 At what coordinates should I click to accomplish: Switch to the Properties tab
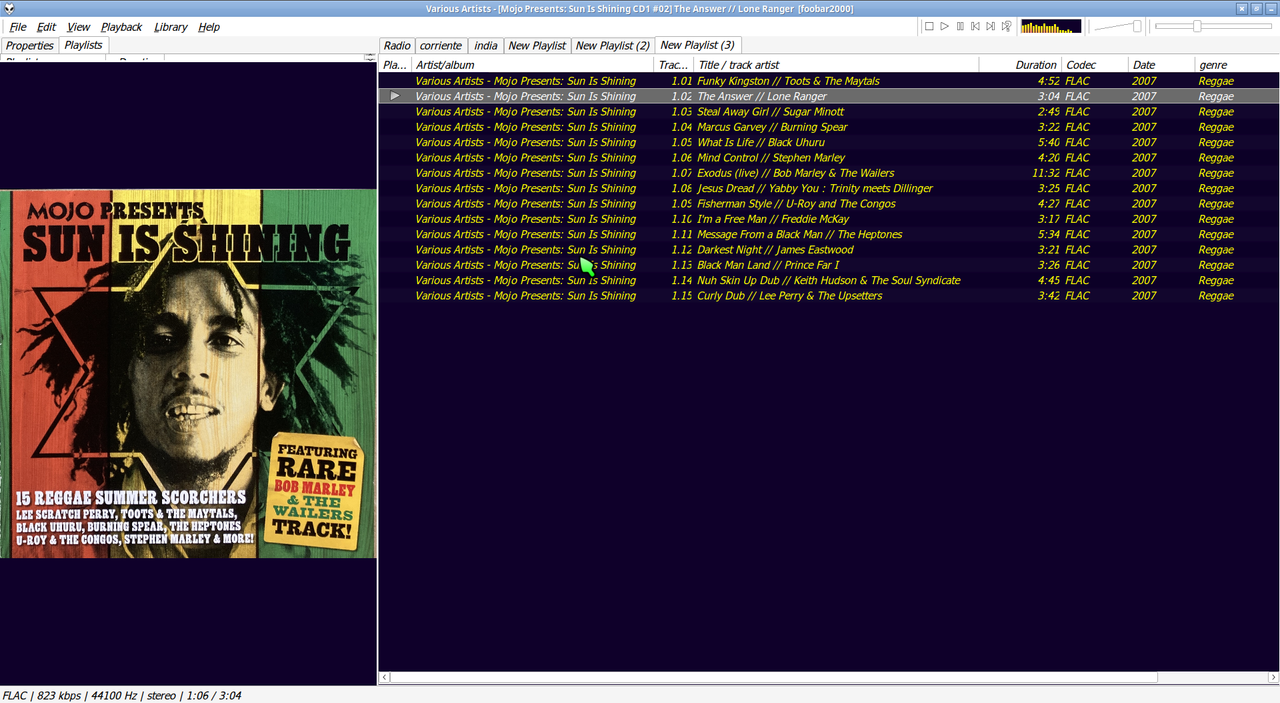29,46
